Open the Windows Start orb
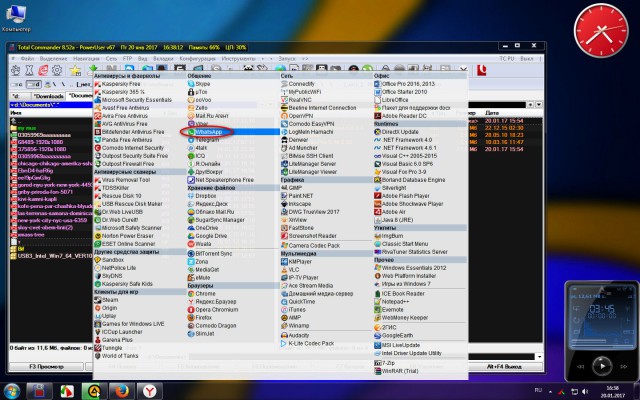The image size is (640, 400). click(11, 391)
